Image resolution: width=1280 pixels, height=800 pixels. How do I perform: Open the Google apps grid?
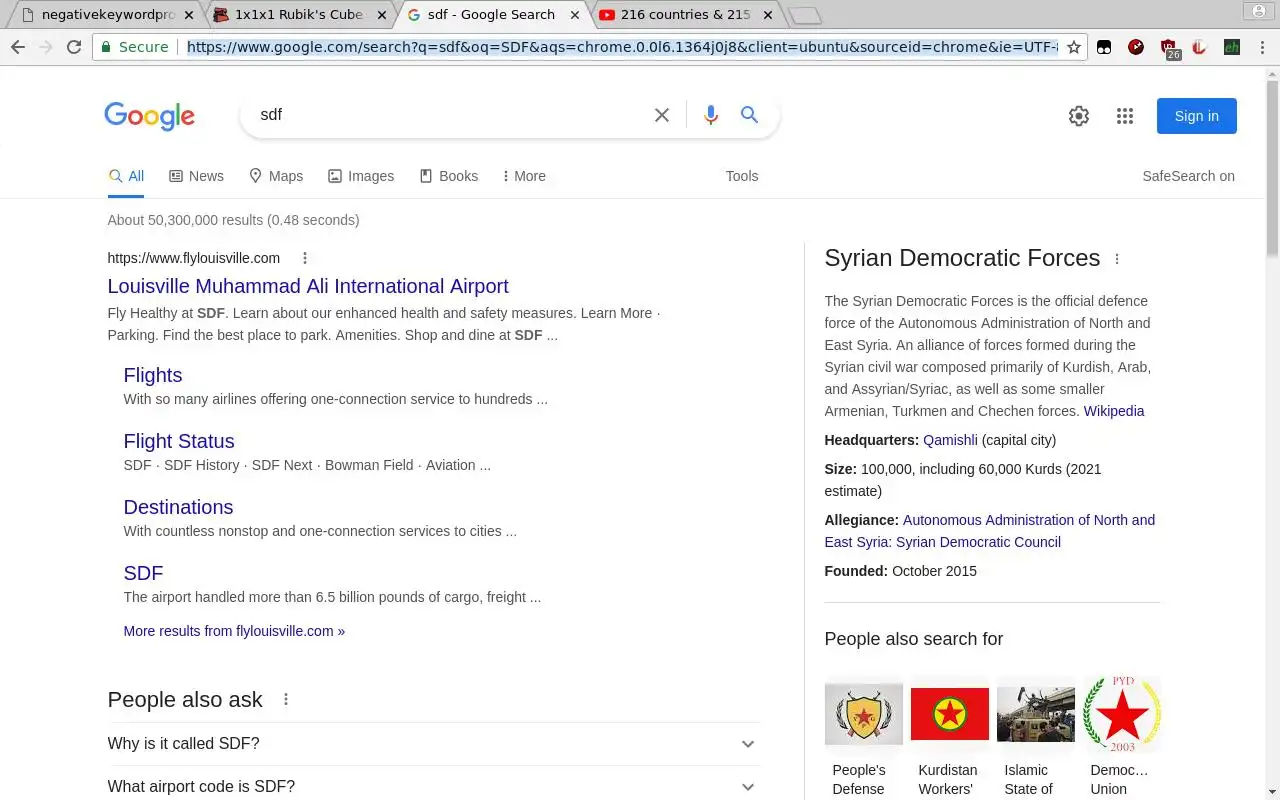pyautogui.click(x=1125, y=116)
